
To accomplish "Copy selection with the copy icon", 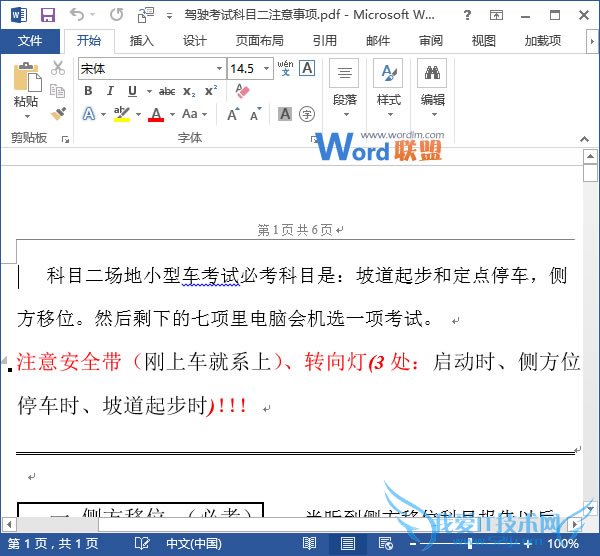I will point(58,91).
